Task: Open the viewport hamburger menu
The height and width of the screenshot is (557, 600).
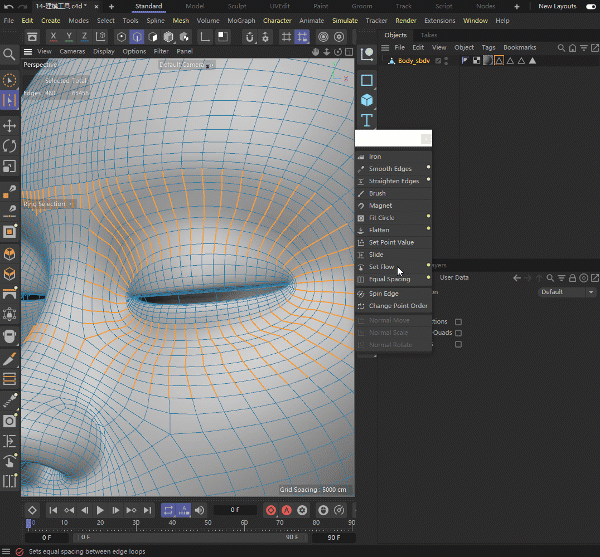Action: (27, 51)
